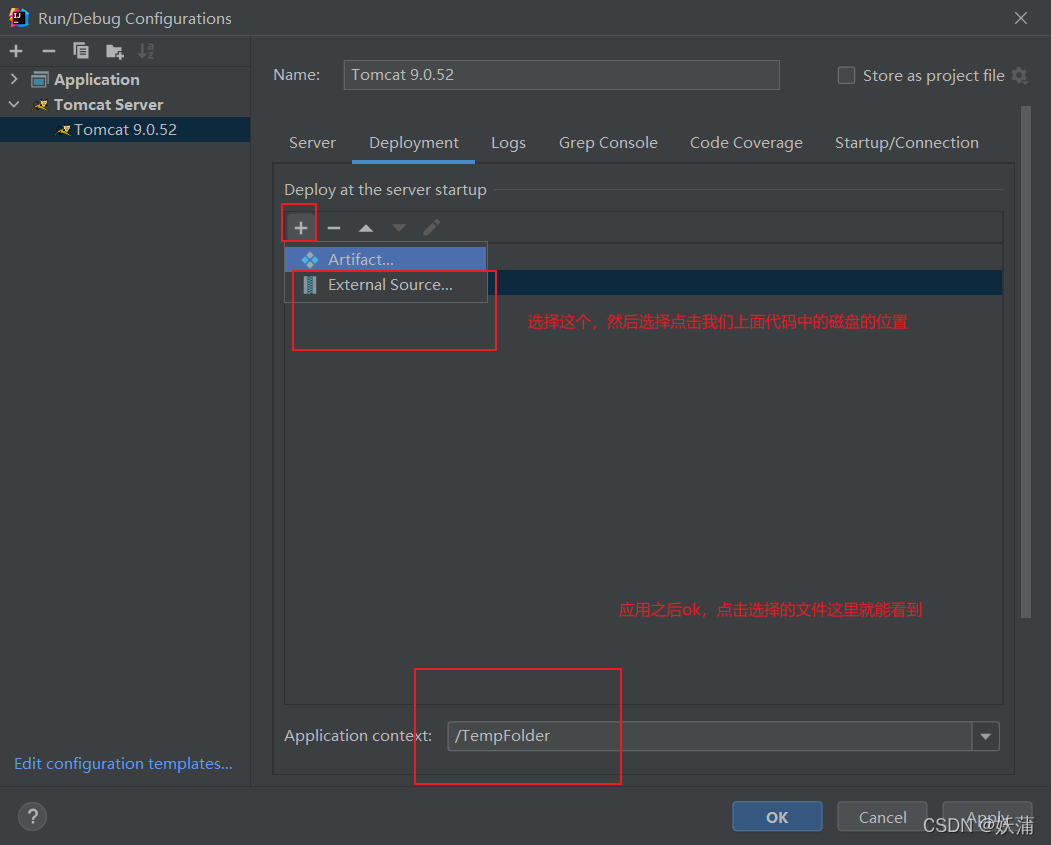The width and height of the screenshot is (1051, 845).
Task: Open help with question mark button
Action: pyautogui.click(x=32, y=816)
